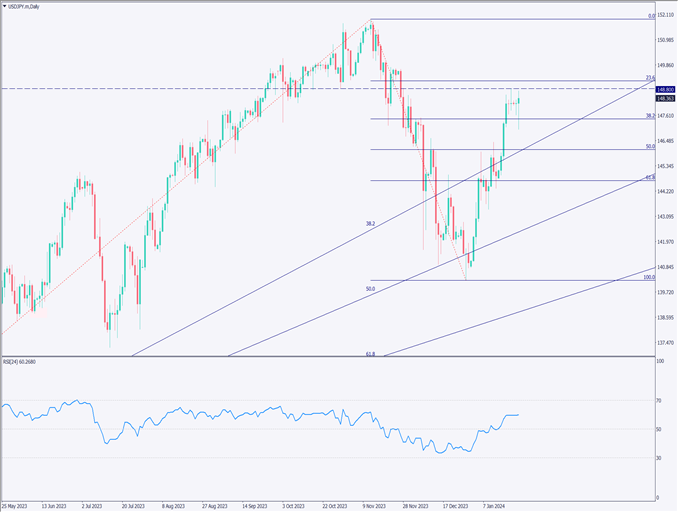This screenshot has height=512, width=678.
Task: Click the 137.470 price axis label
Action: coord(666,343)
